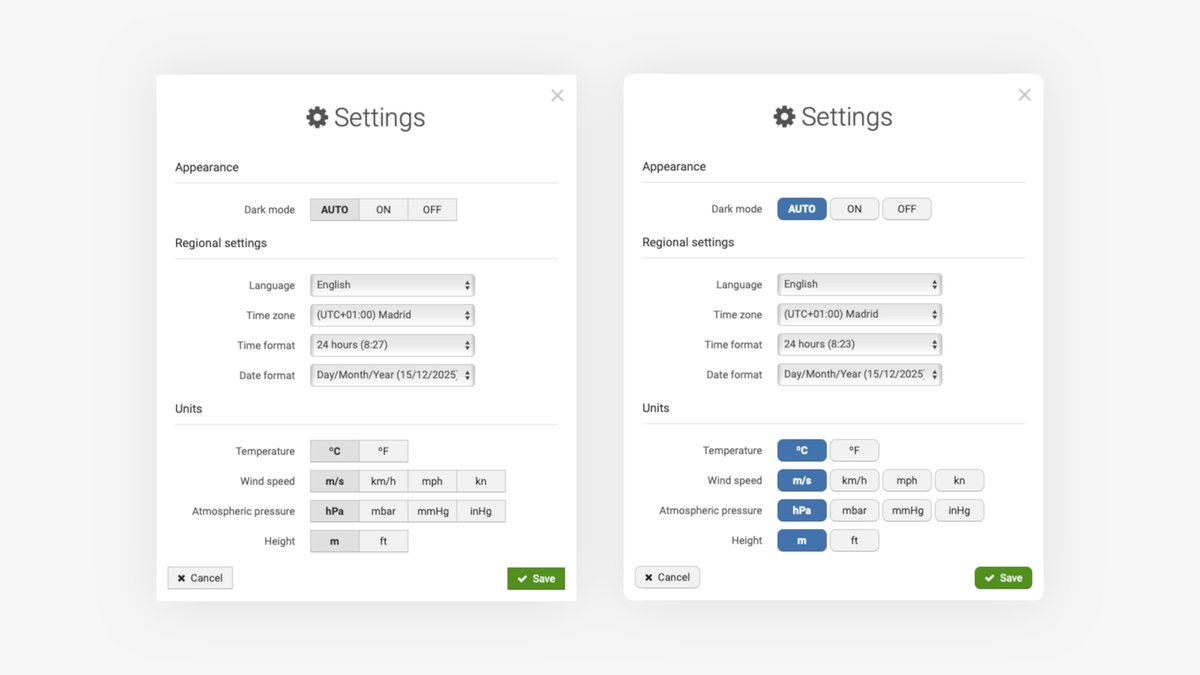Select mbar pressure unit in right dialog
1200x675 pixels.
coord(854,510)
